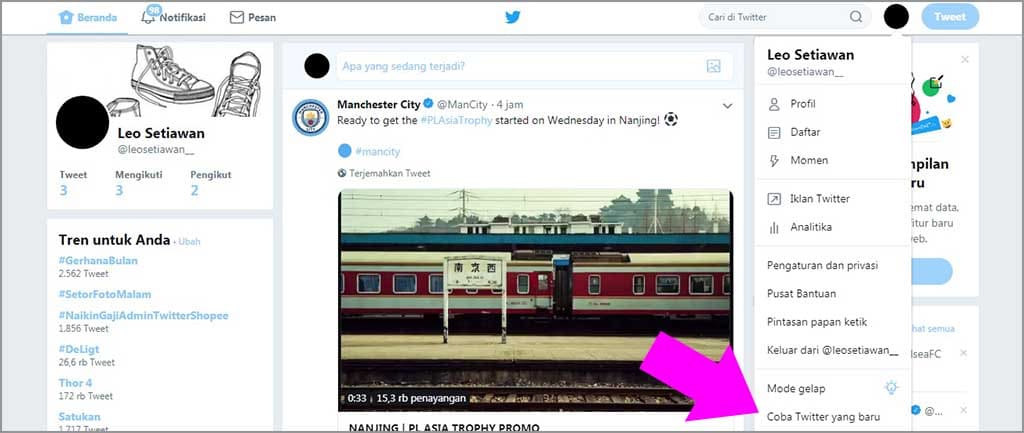Click the Apa yang sedang terjadi field

pyautogui.click(x=520, y=67)
